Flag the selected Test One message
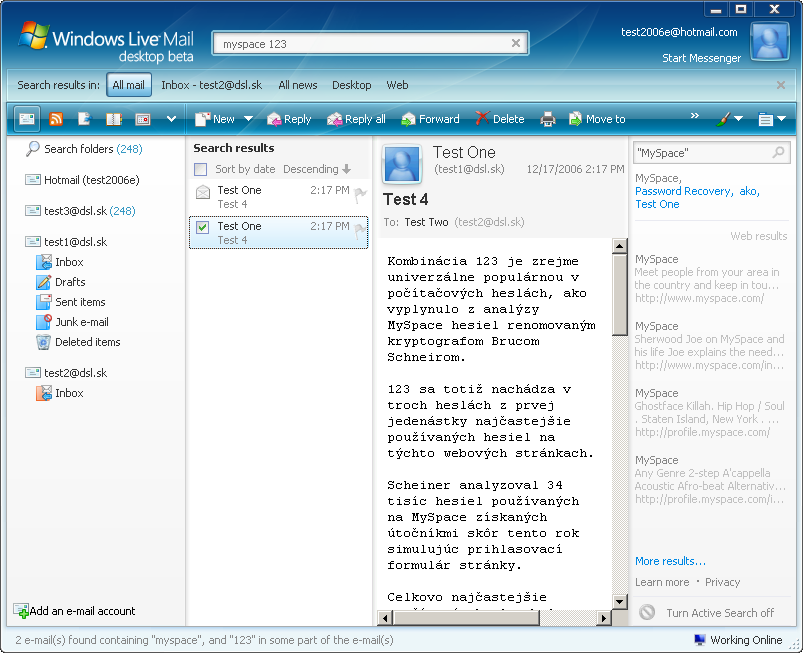The height and width of the screenshot is (653, 803). click(360, 230)
